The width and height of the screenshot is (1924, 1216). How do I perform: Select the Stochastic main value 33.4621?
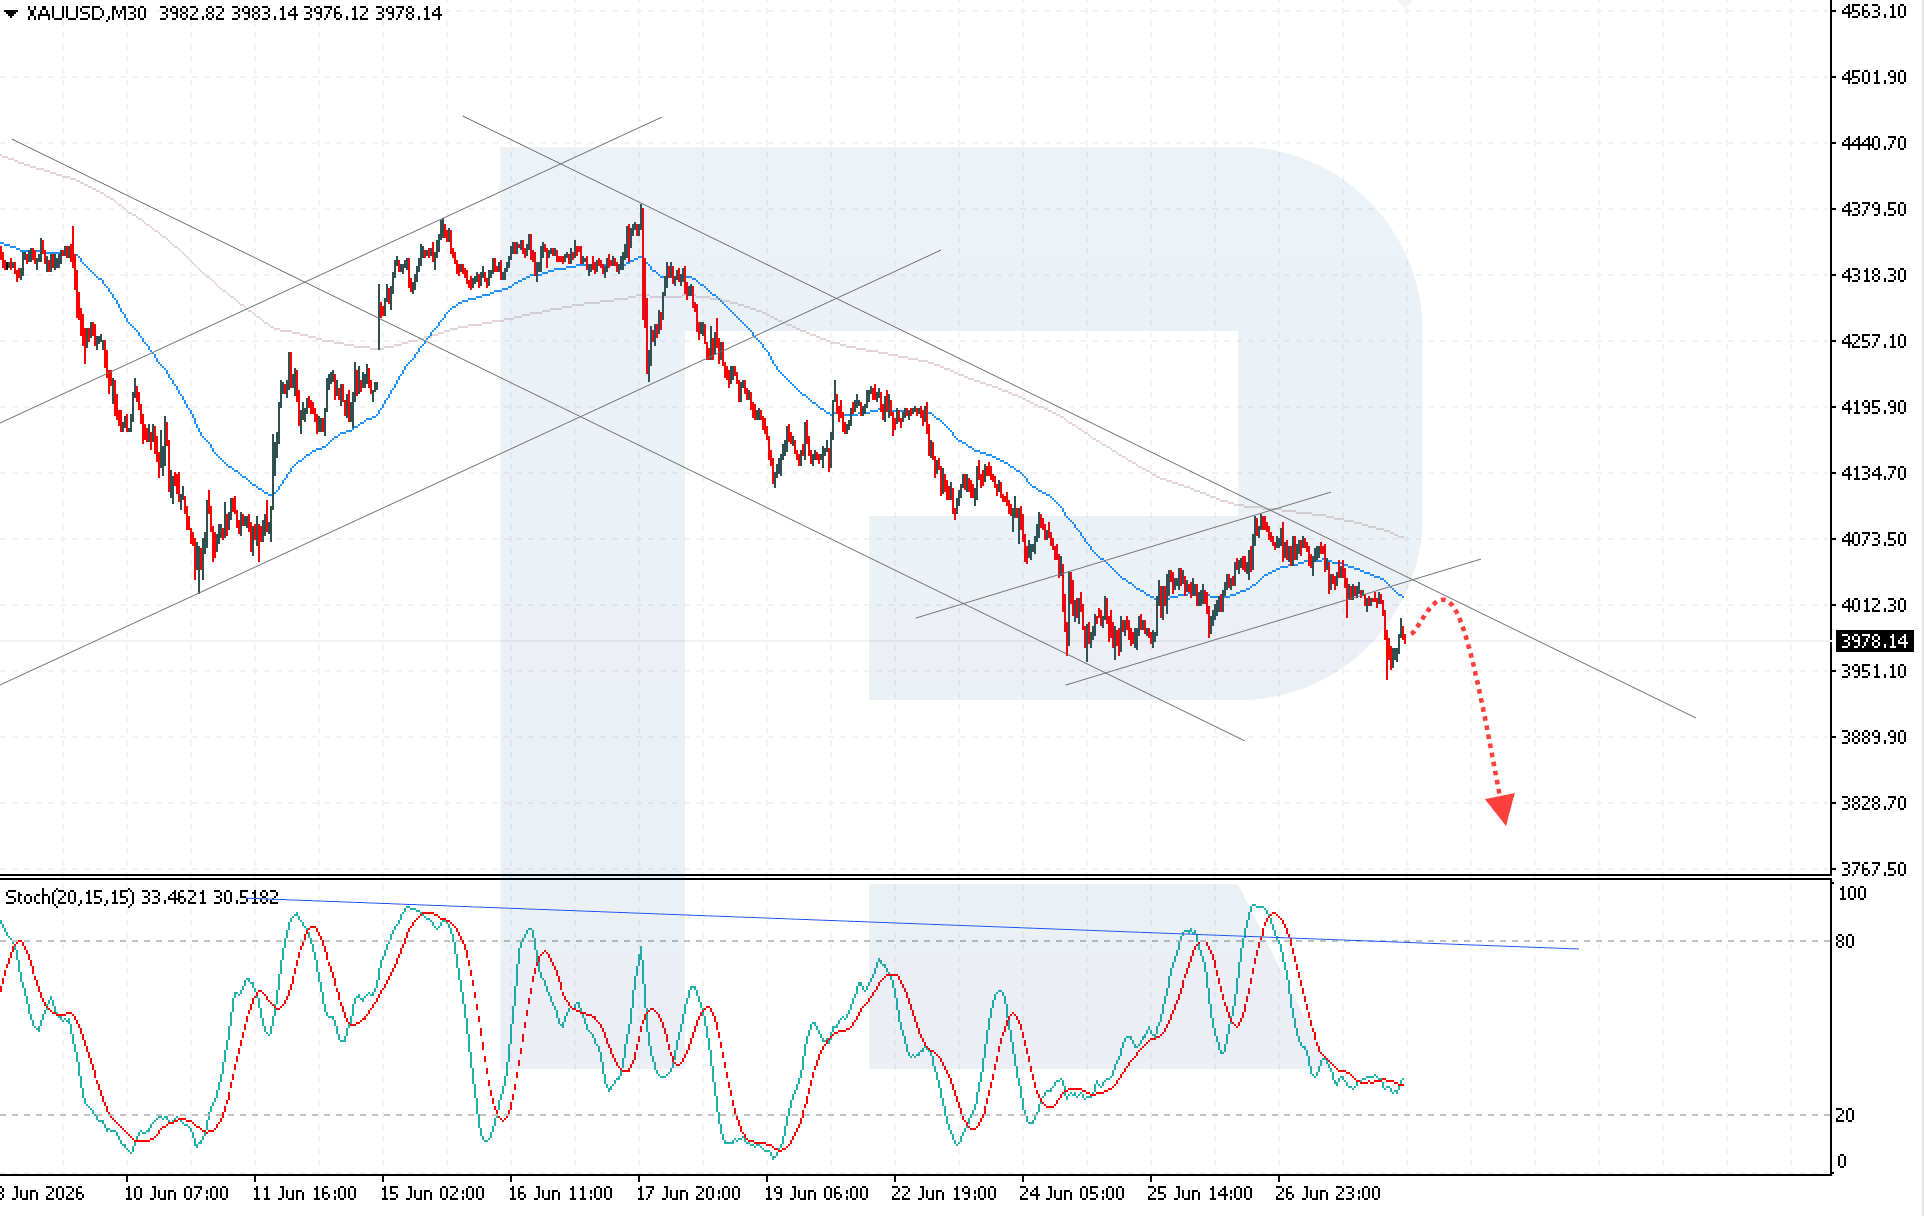174,897
